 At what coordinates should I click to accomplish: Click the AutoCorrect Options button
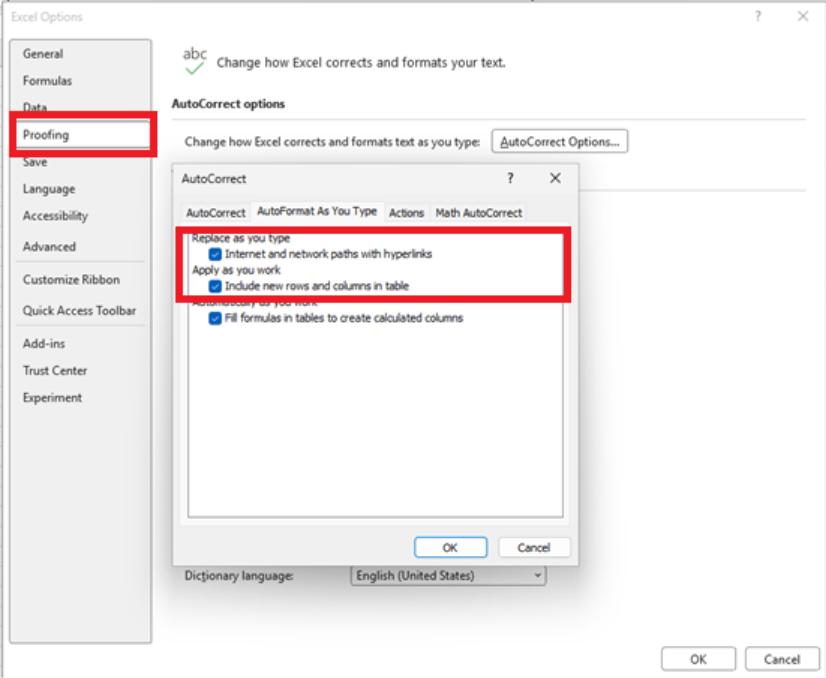[559, 141]
